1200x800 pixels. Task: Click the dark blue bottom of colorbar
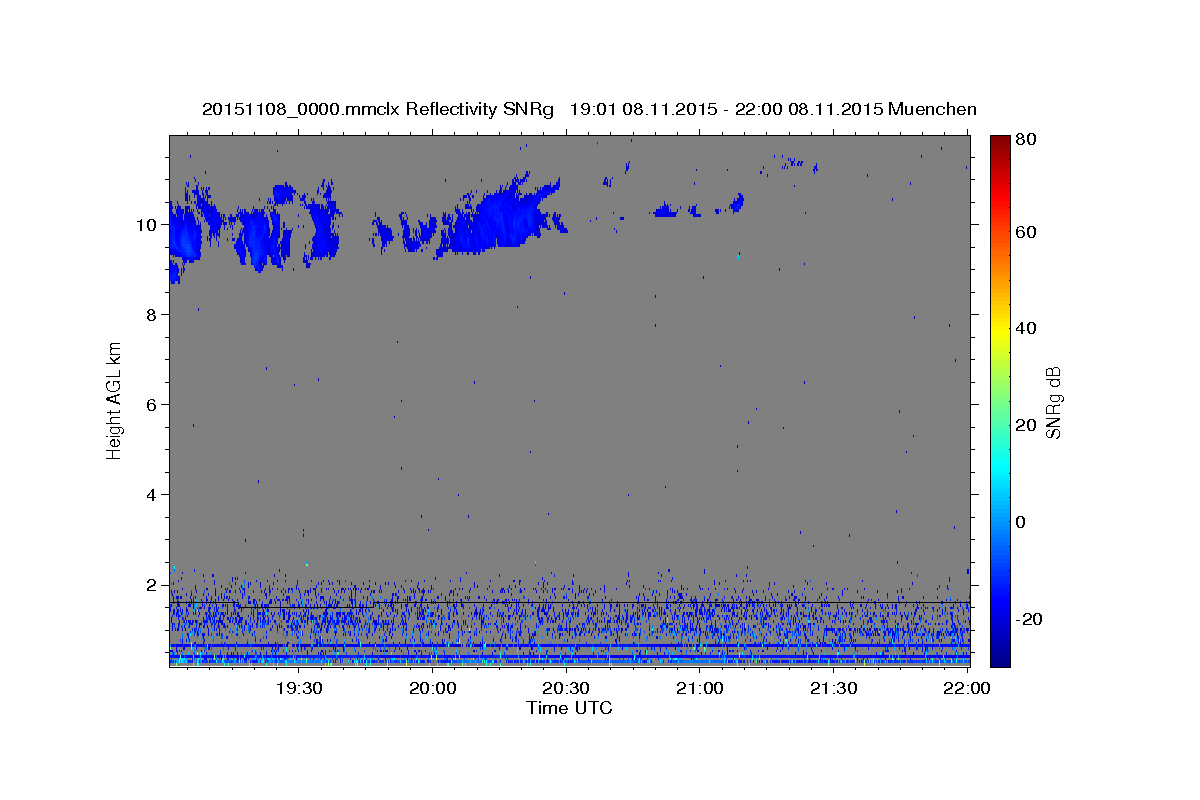tap(1000, 660)
